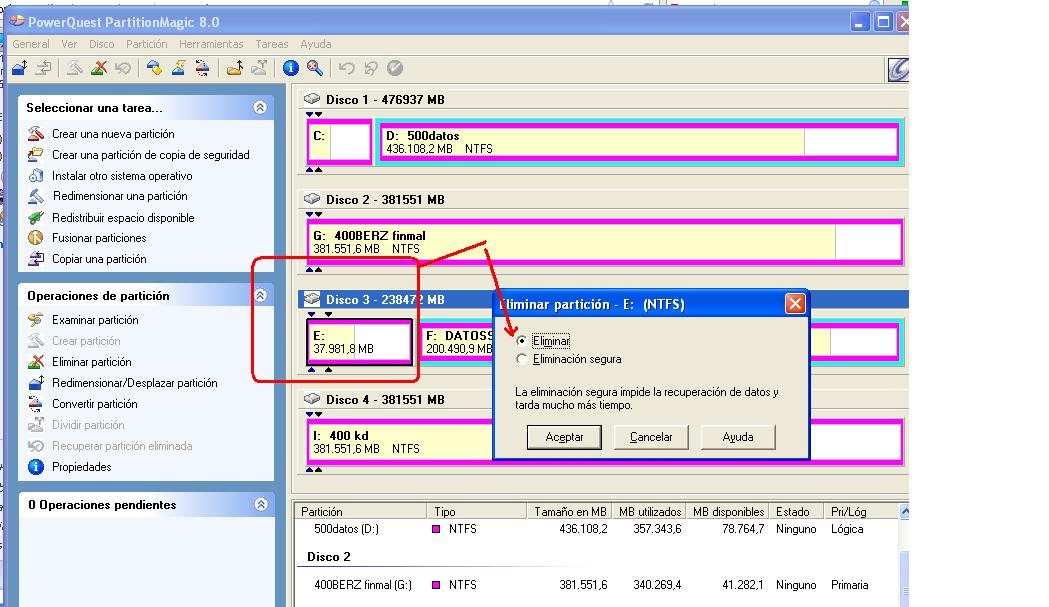Select the Eliminar radio option
The image size is (1049, 607).
click(521, 341)
